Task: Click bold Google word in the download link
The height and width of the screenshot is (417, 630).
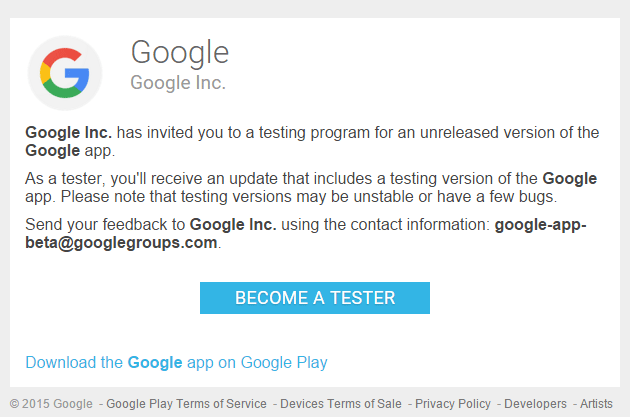Action: point(155,362)
